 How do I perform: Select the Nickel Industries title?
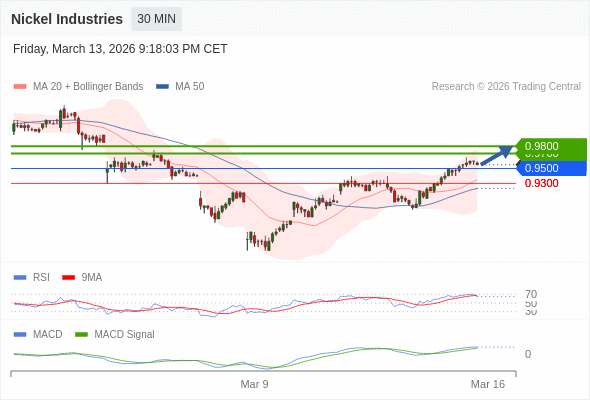click(x=67, y=19)
